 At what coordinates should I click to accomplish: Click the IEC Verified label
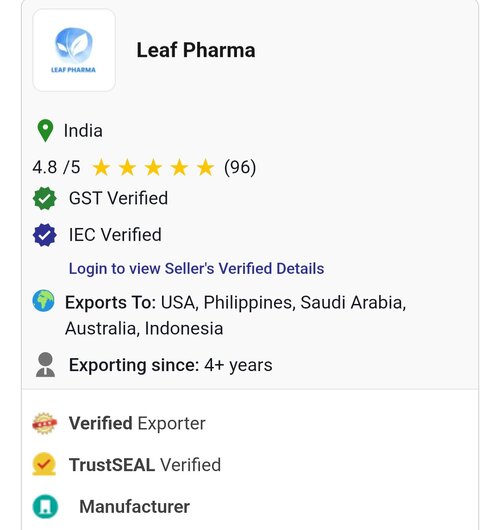coord(115,235)
